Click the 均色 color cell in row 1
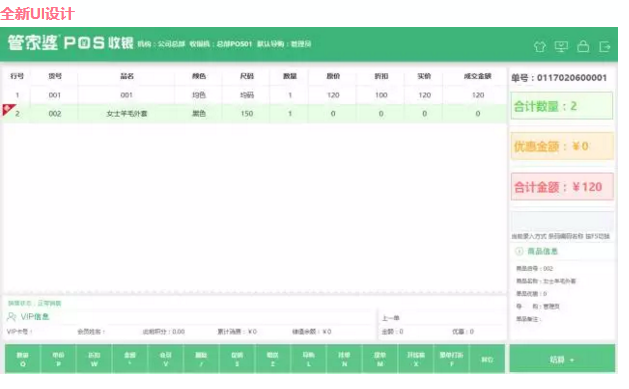This screenshot has height=389, width=629. pos(199,95)
